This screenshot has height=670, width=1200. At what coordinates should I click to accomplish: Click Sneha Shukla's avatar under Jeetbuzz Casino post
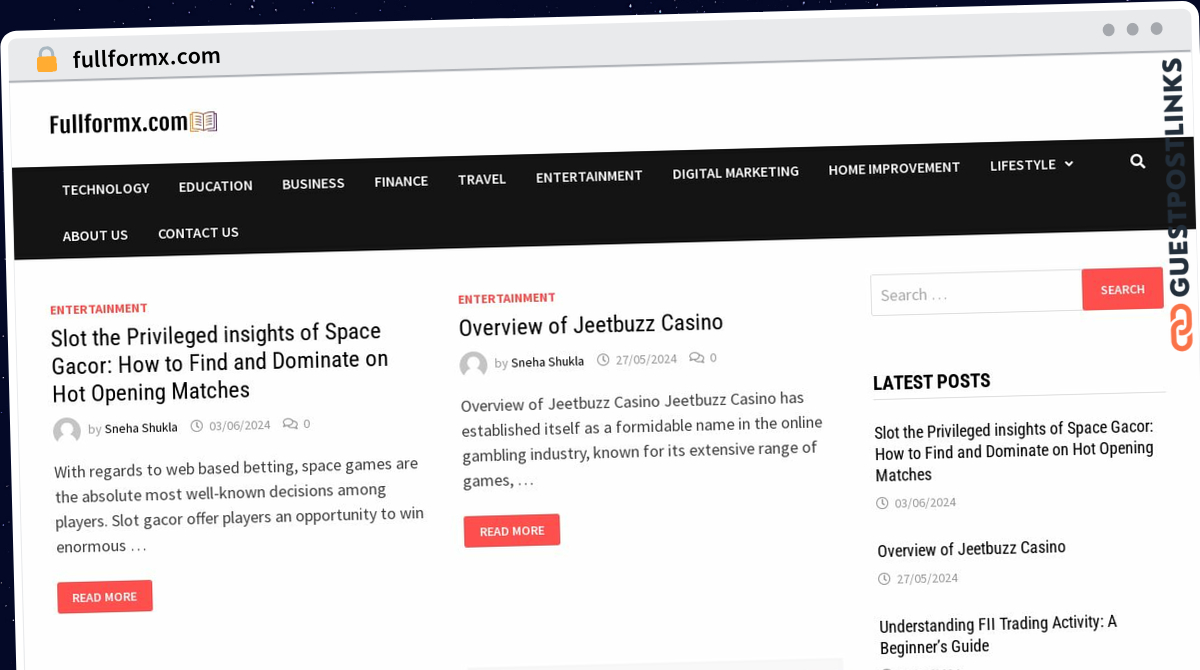click(473, 365)
